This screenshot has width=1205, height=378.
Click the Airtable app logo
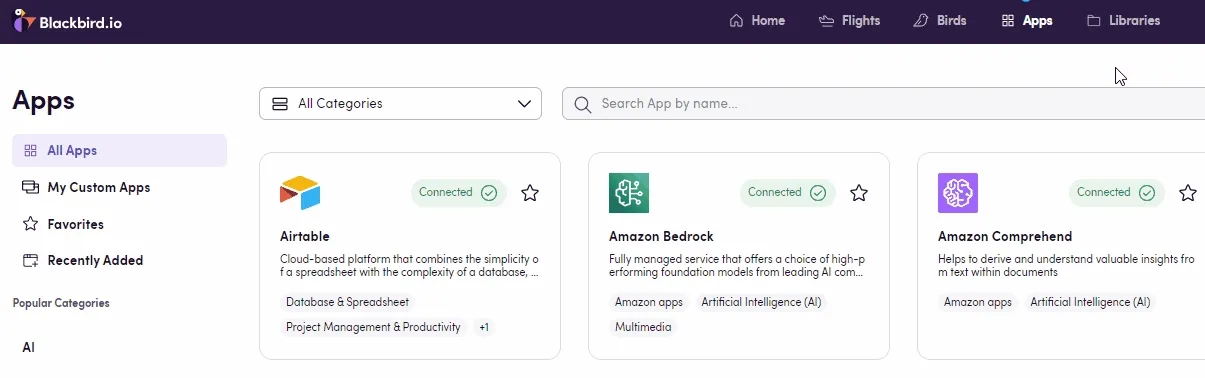pyautogui.click(x=300, y=193)
